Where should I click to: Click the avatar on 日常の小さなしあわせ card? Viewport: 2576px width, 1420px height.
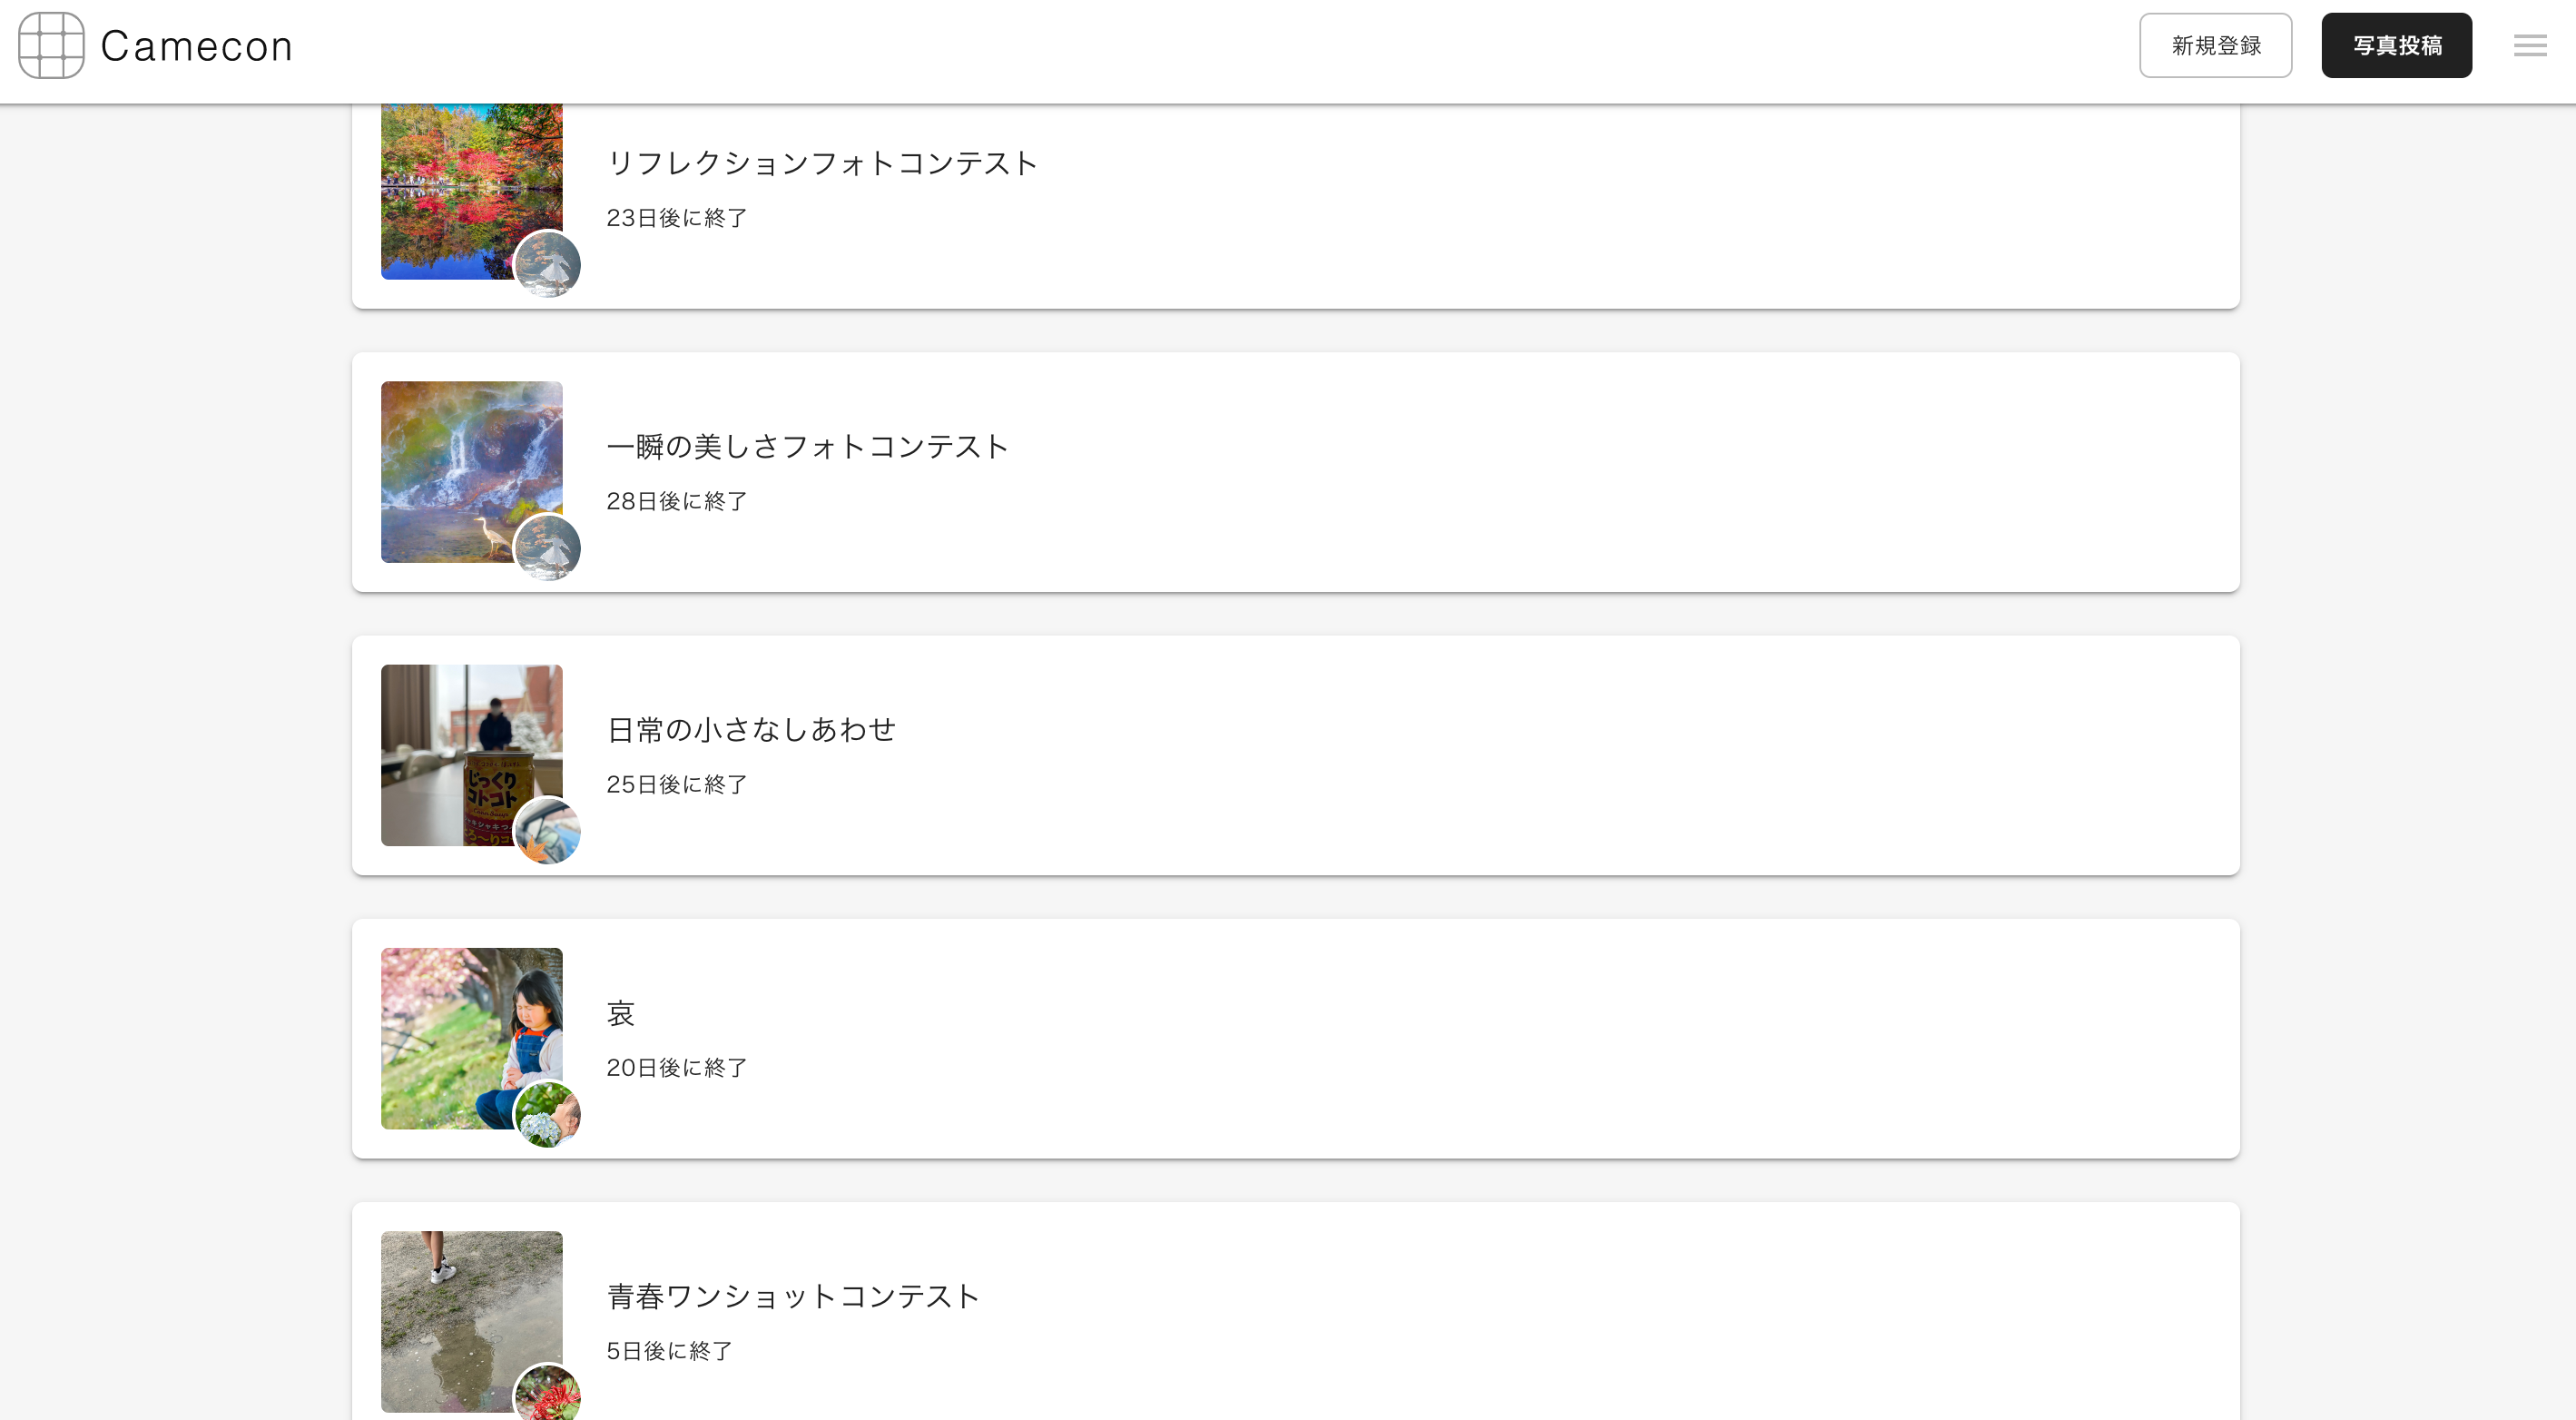pos(547,831)
